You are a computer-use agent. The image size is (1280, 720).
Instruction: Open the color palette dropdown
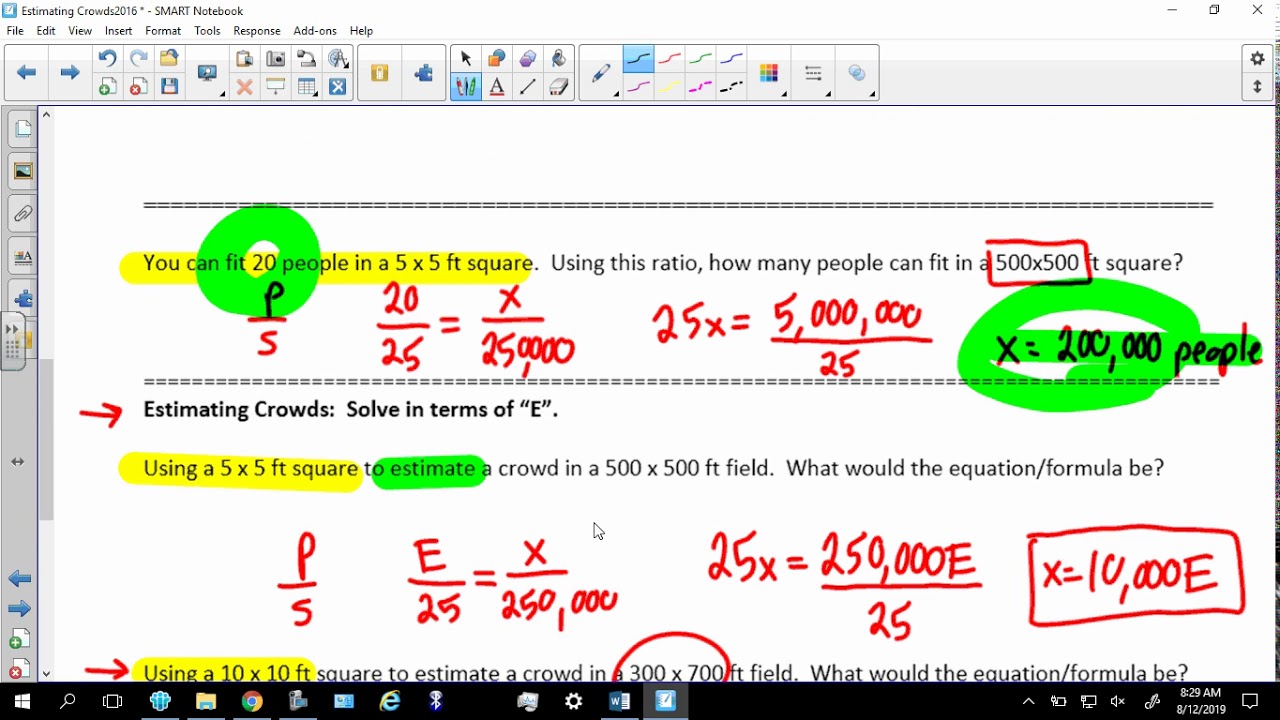click(x=769, y=73)
